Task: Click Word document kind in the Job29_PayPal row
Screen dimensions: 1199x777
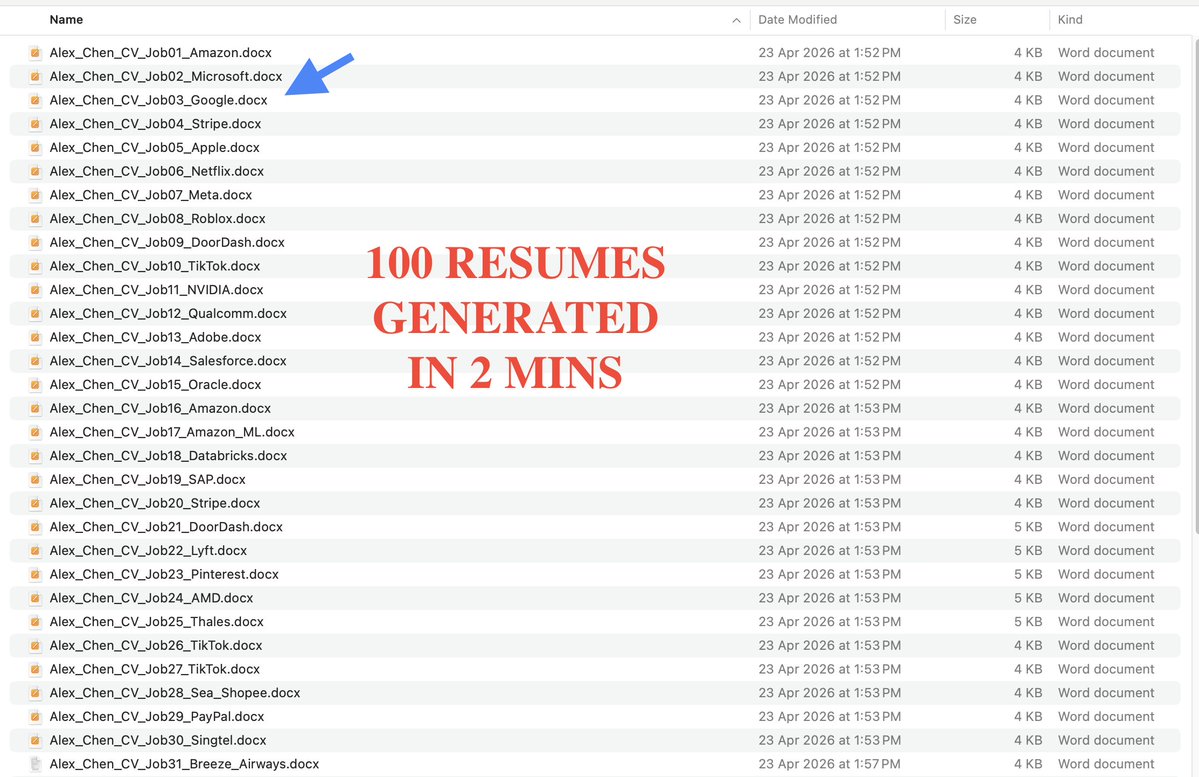Action: point(1106,717)
